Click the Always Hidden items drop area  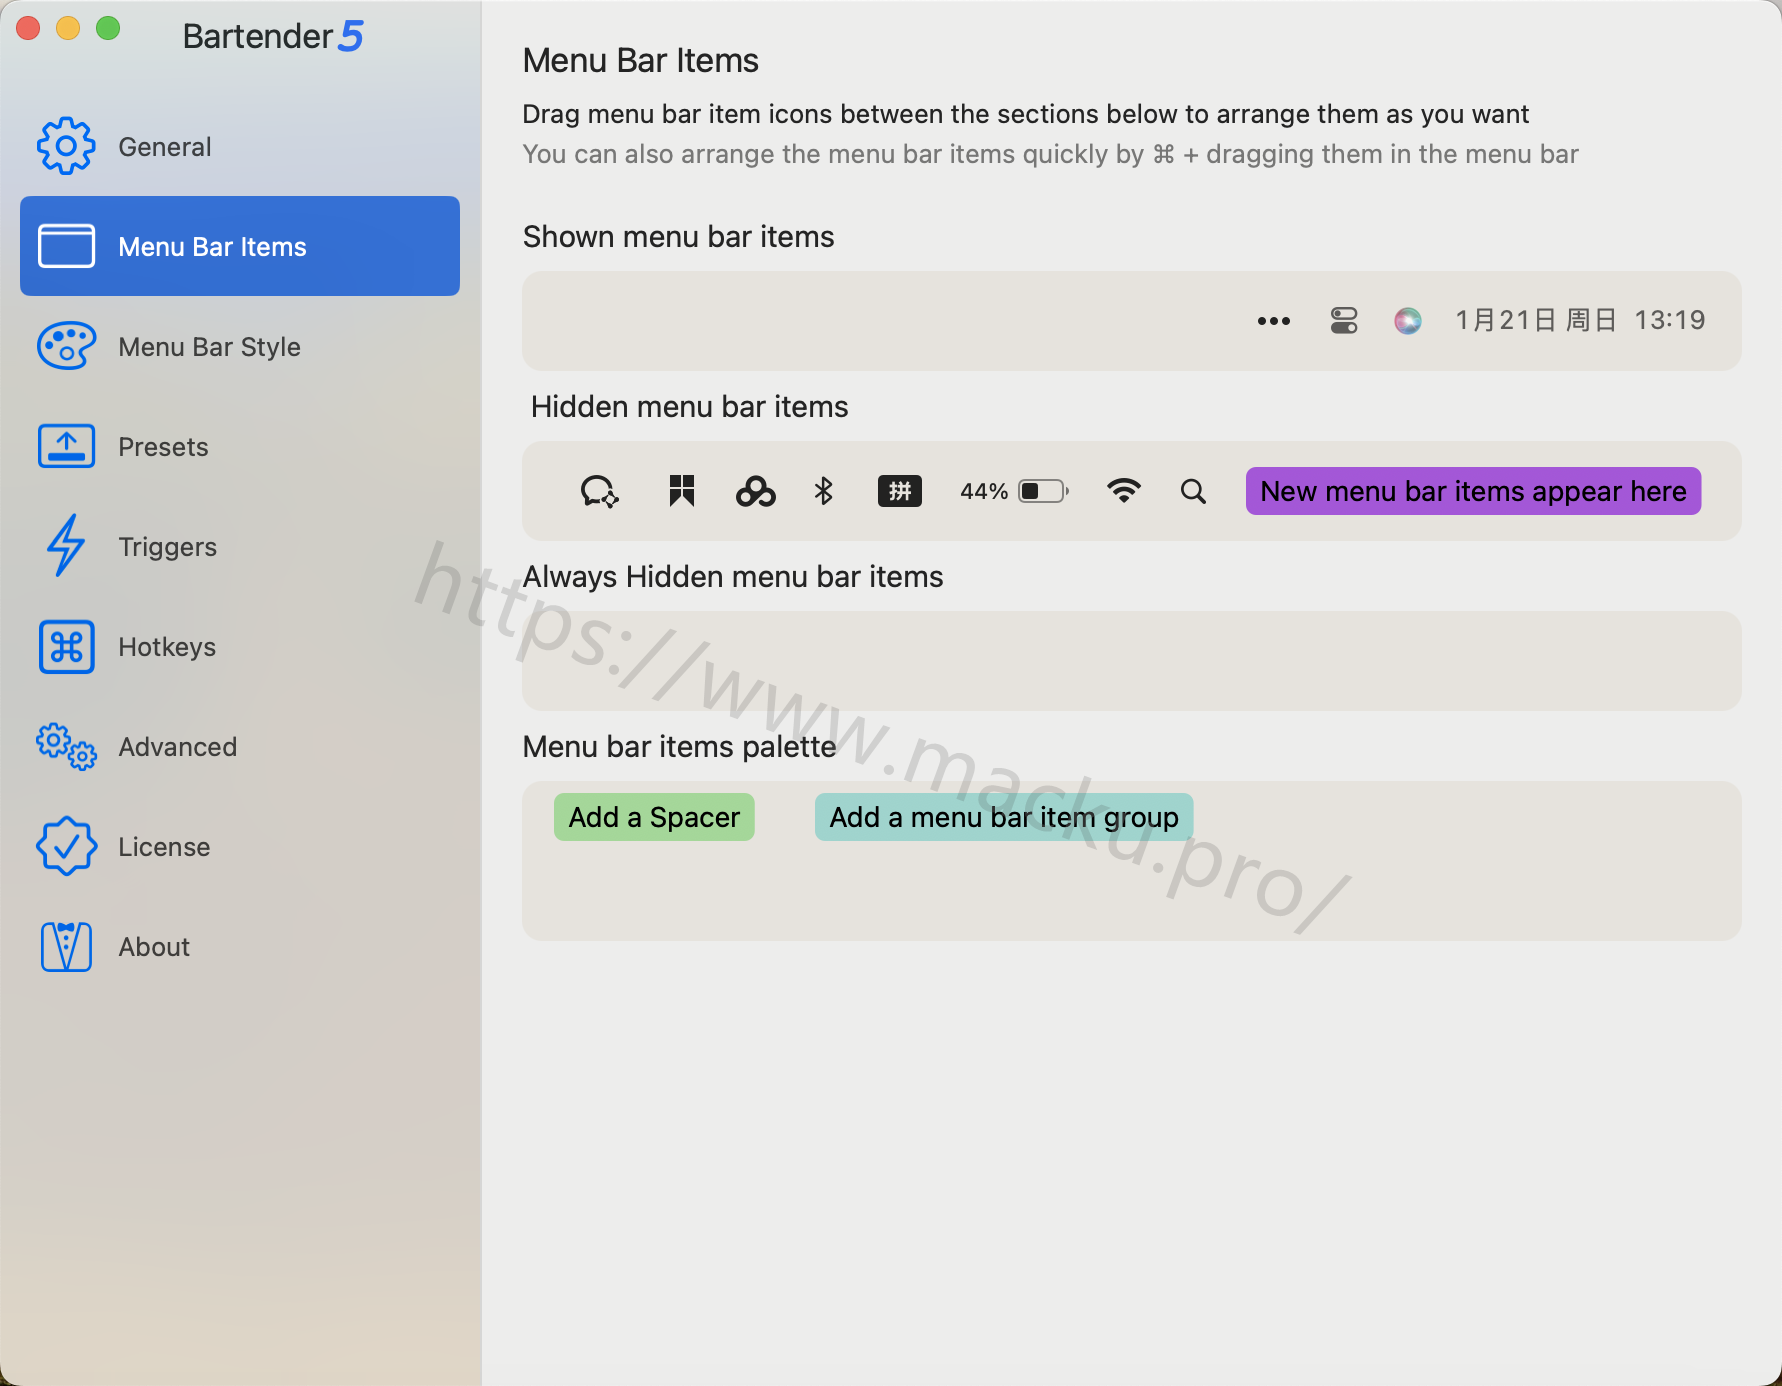(x=1131, y=661)
